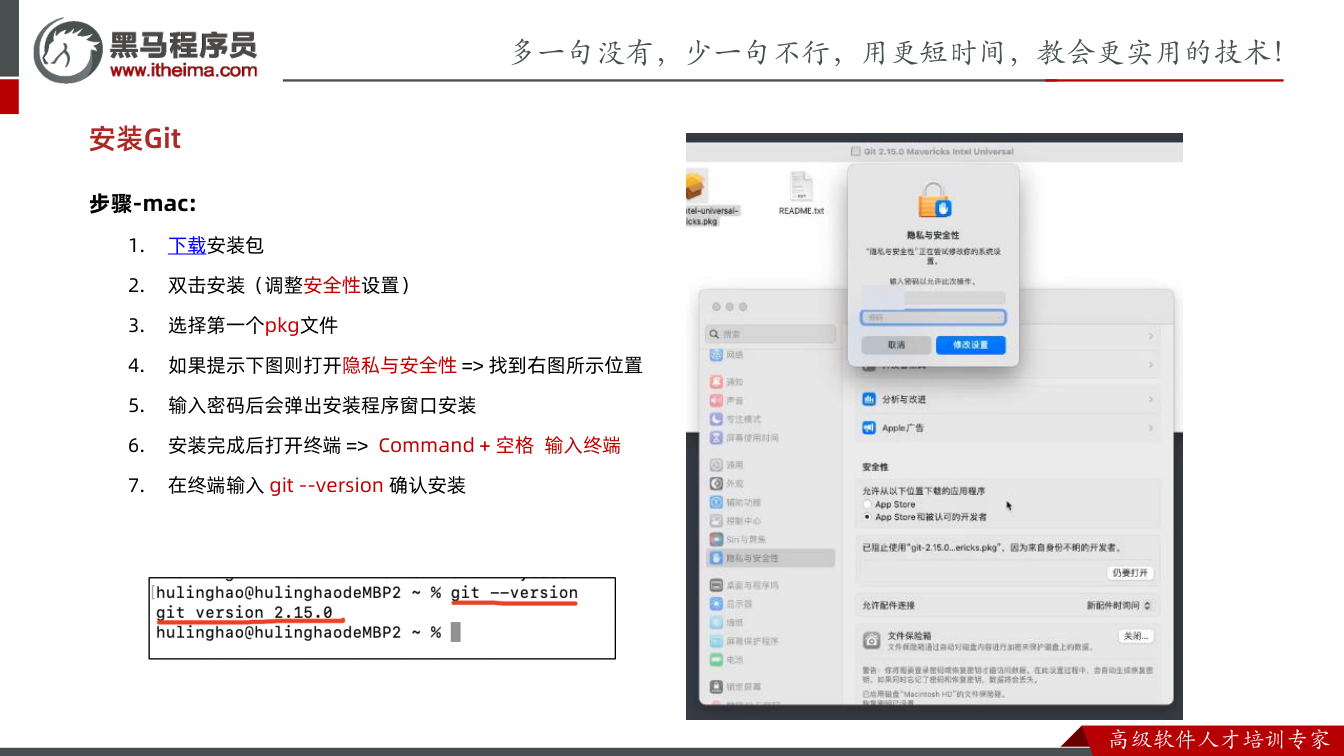Click the 关闭… button for 文件保险箱
The image size is (1344, 756).
[1135, 636]
